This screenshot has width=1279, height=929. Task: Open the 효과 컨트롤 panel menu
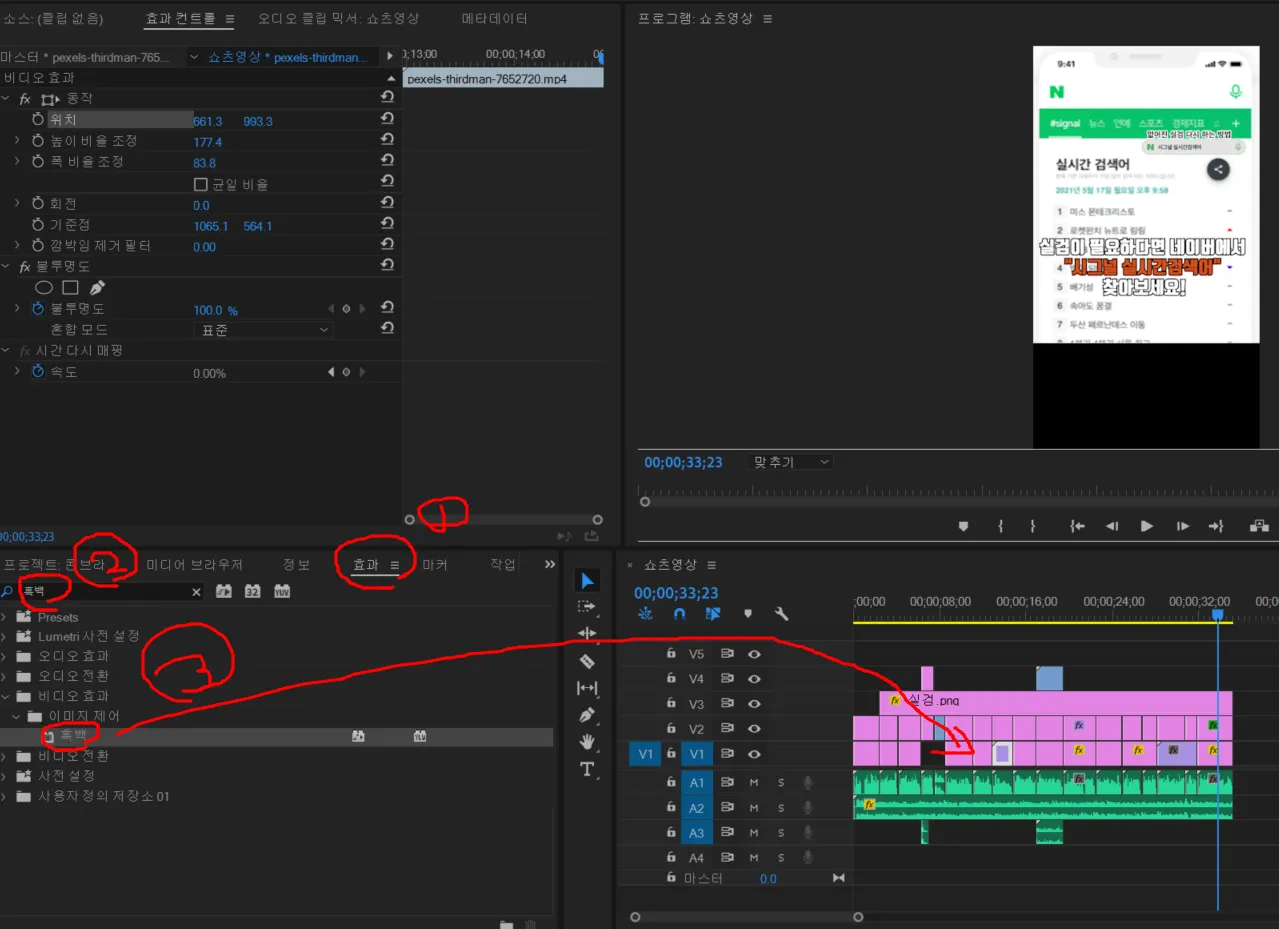click(230, 19)
